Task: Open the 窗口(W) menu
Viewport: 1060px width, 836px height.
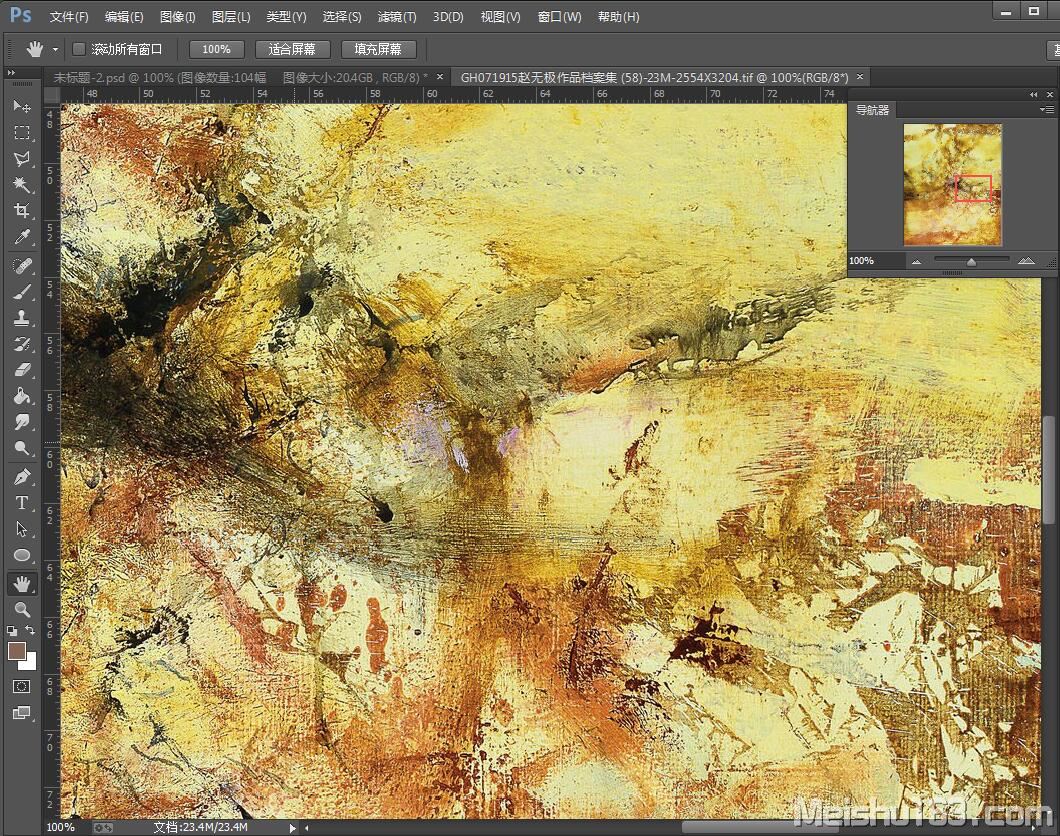Action: [559, 17]
